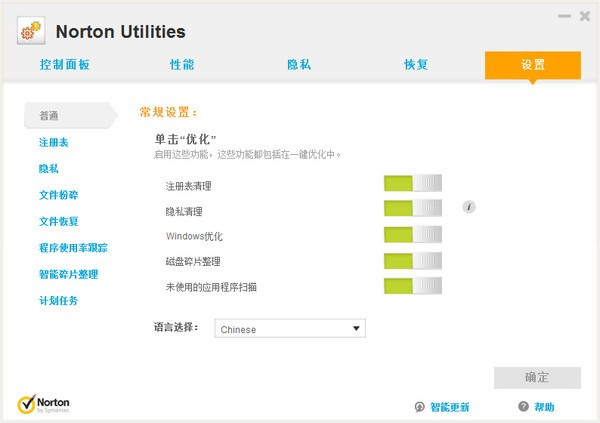
Task: Go to the 恢复 tab
Action: click(416, 65)
